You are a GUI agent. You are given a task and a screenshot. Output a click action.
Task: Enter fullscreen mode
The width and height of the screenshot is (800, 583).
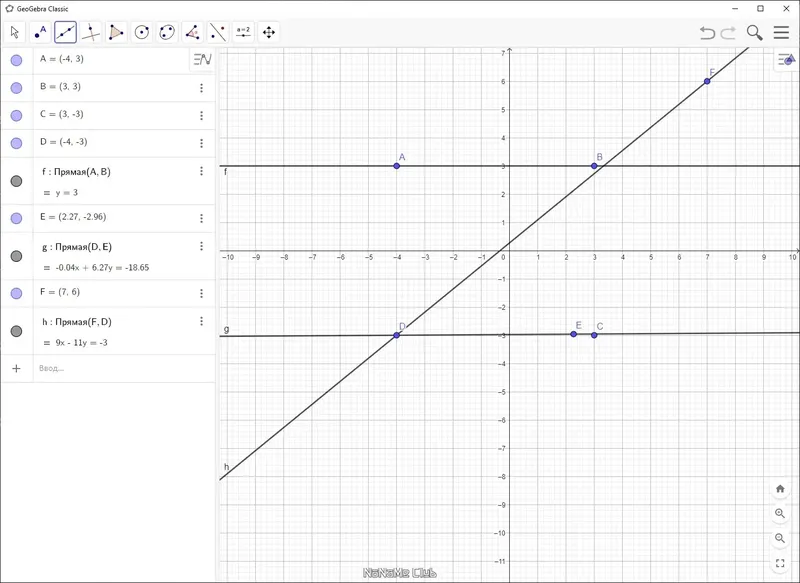pyautogui.click(x=780, y=563)
